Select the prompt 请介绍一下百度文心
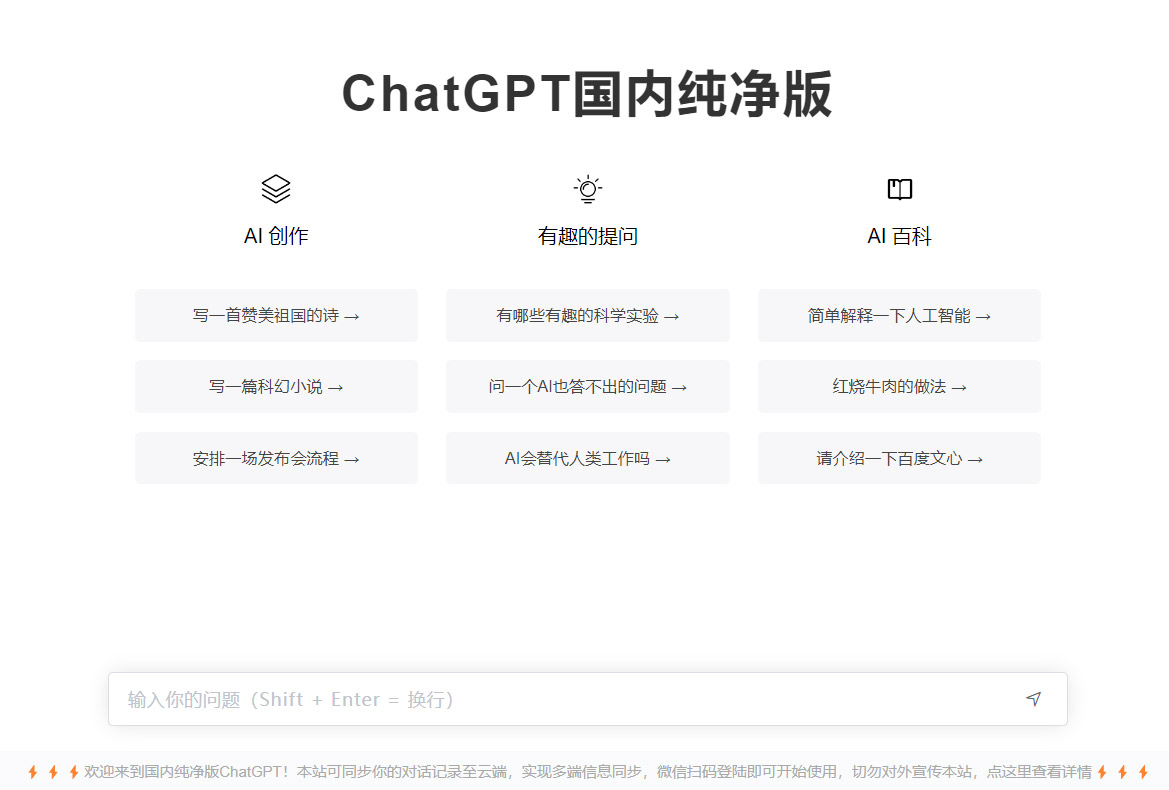 click(x=899, y=458)
